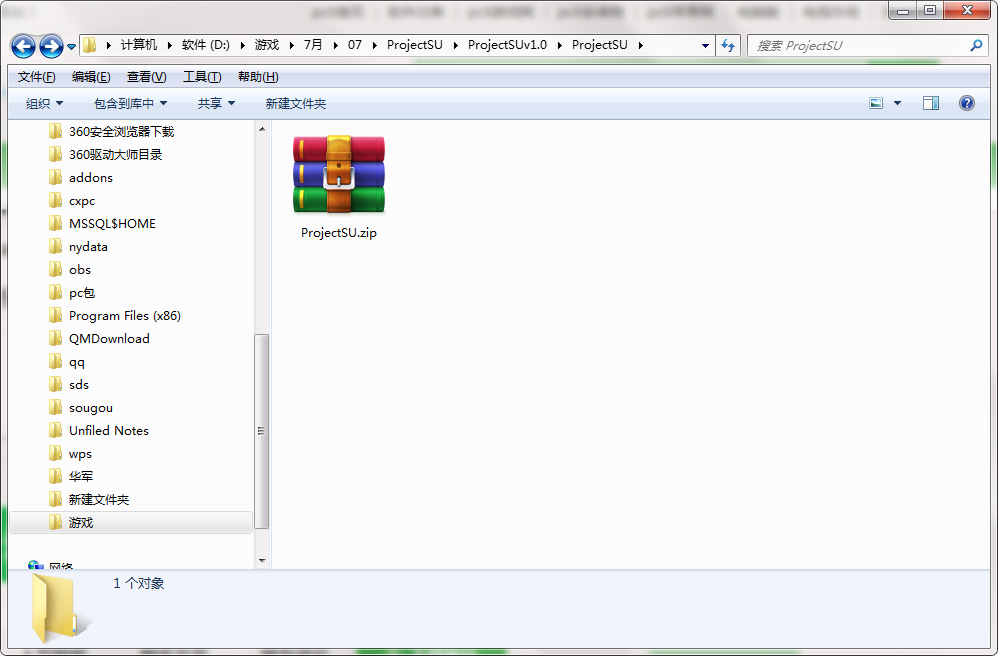998x656 pixels.
Task: Go back with the Back arrow button
Action: coord(24,46)
